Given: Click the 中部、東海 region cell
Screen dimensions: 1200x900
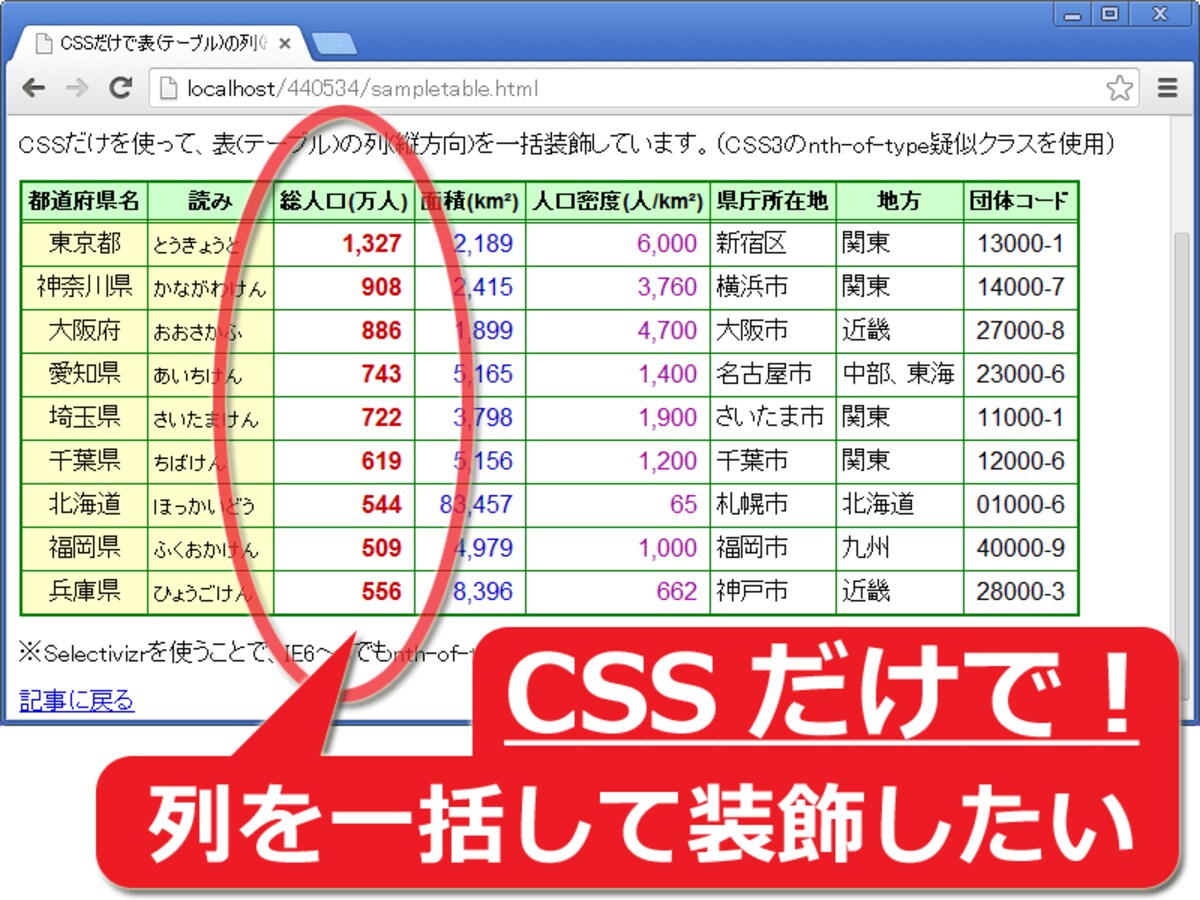Looking at the screenshot, I should point(898,374).
